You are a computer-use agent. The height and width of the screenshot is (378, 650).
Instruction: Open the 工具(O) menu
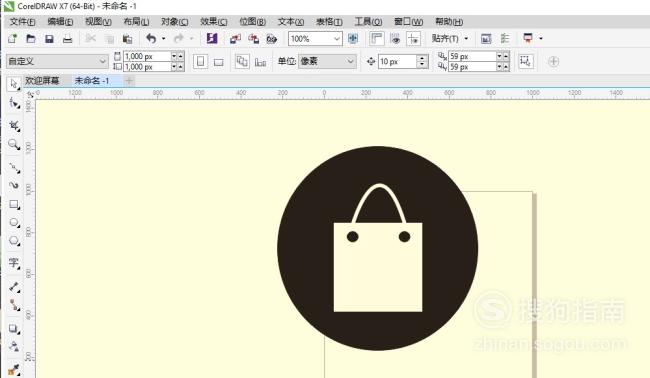[368, 22]
